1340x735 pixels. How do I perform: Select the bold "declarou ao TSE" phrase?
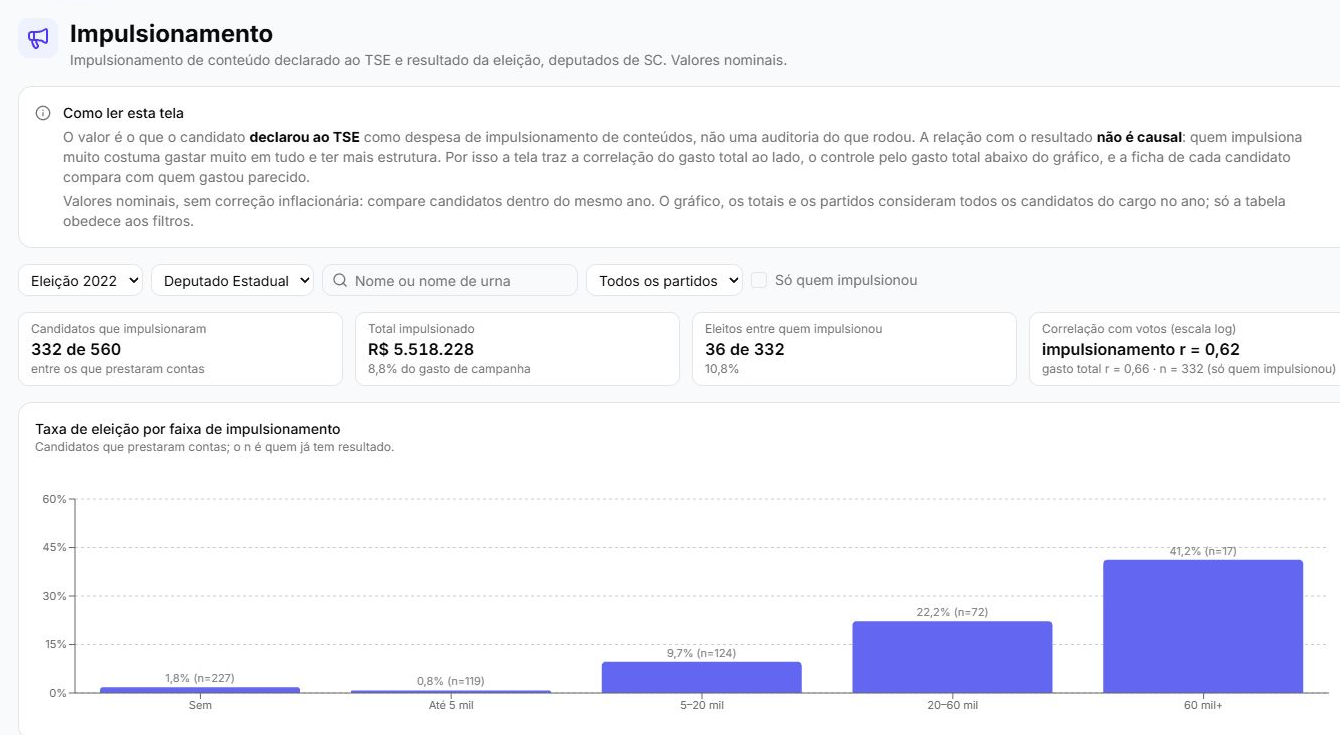click(x=304, y=137)
